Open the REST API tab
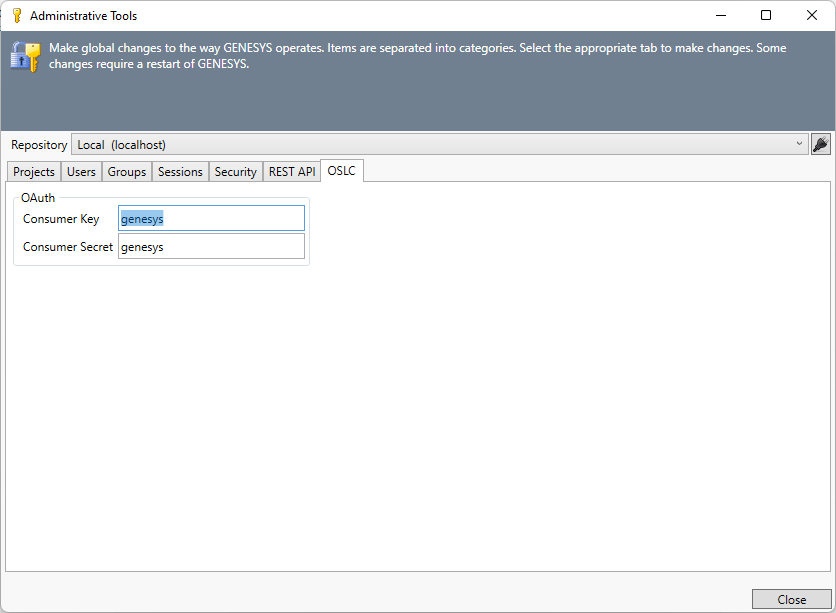The height and width of the screenshot is (613, 836). 291,171
